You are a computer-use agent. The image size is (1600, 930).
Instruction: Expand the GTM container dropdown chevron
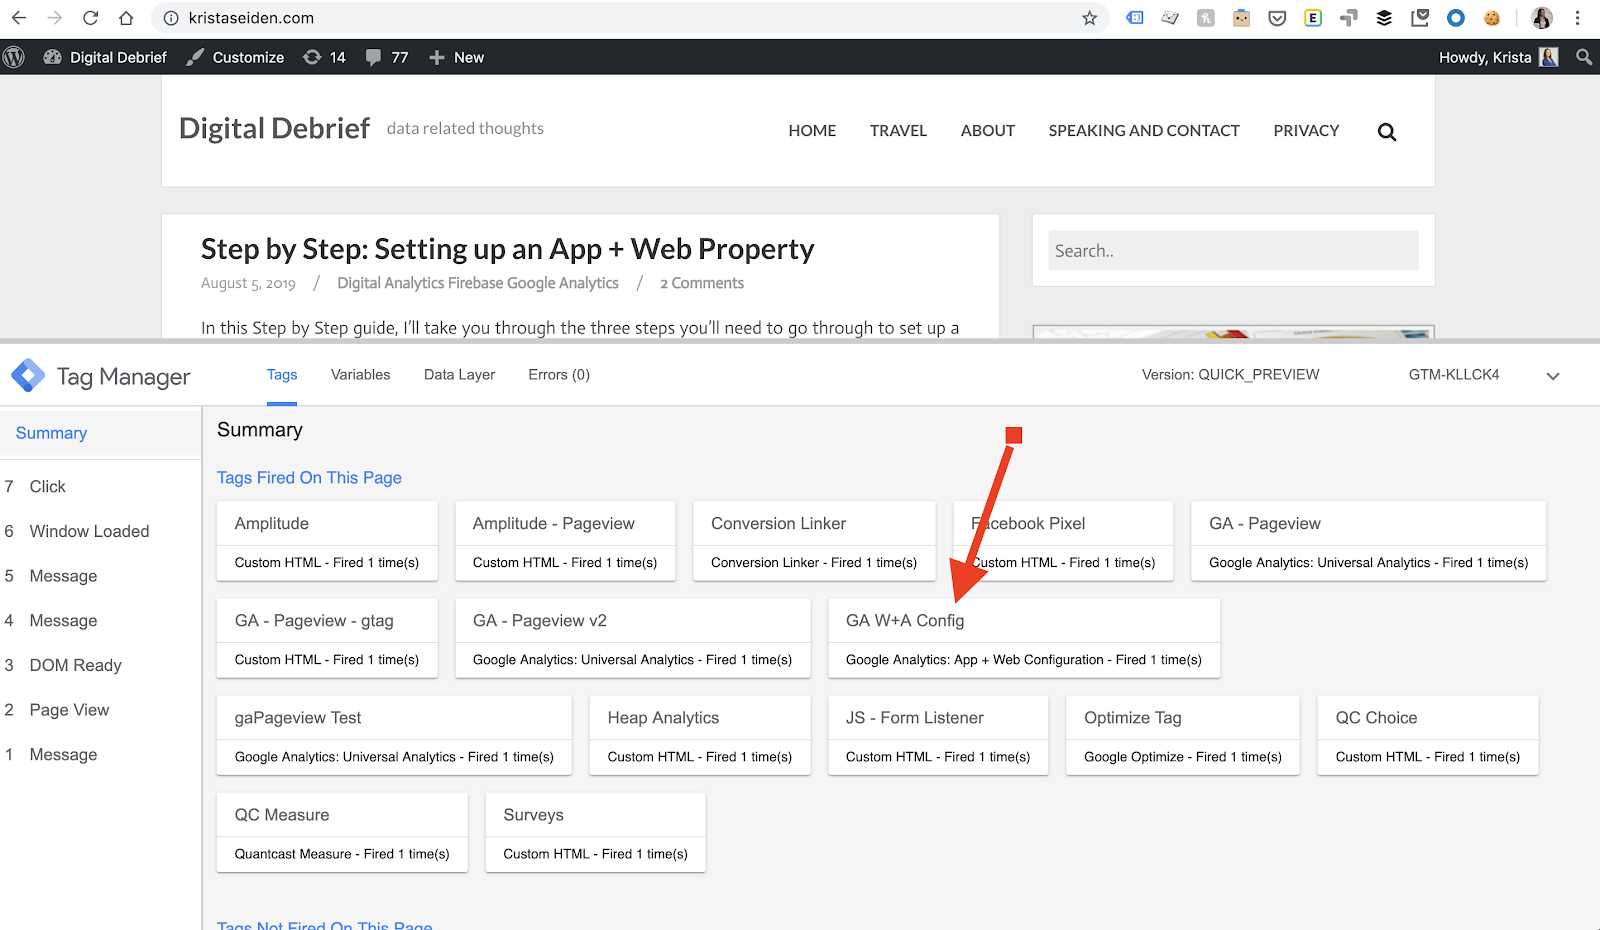pyautogui.click(x=1553, y=376)
